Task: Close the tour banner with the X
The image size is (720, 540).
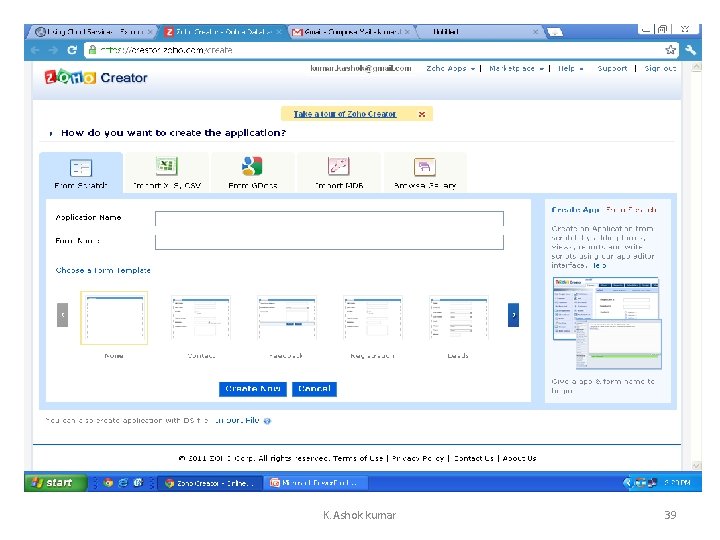Action: (422, 114)
